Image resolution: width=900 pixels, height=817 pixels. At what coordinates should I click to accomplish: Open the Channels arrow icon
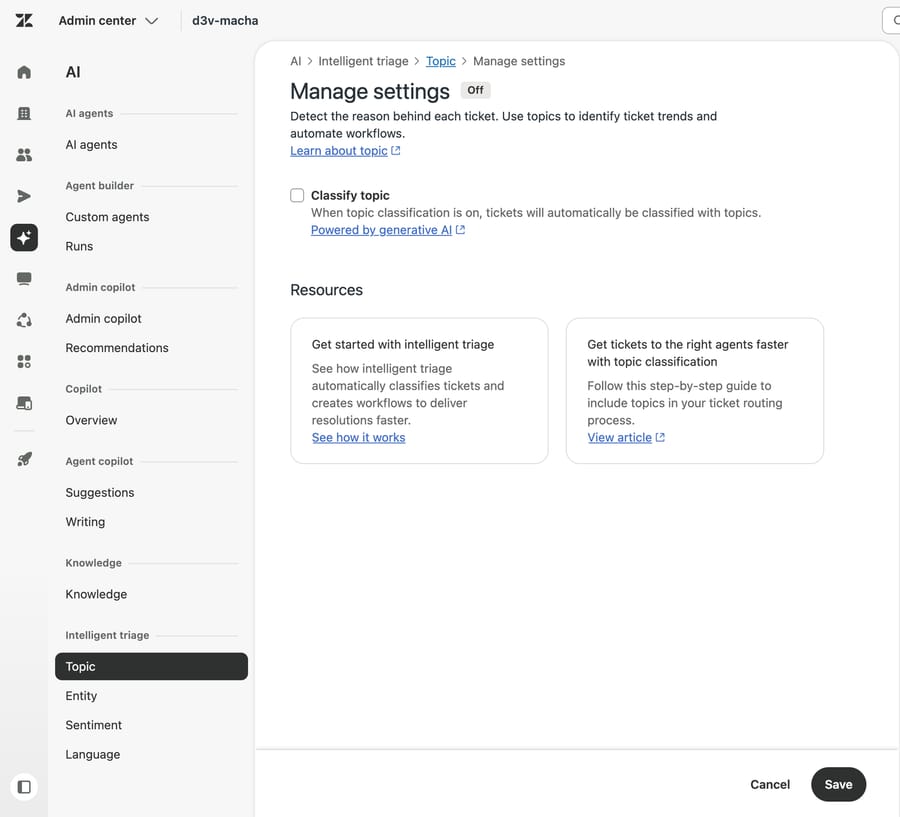[24, 196]
